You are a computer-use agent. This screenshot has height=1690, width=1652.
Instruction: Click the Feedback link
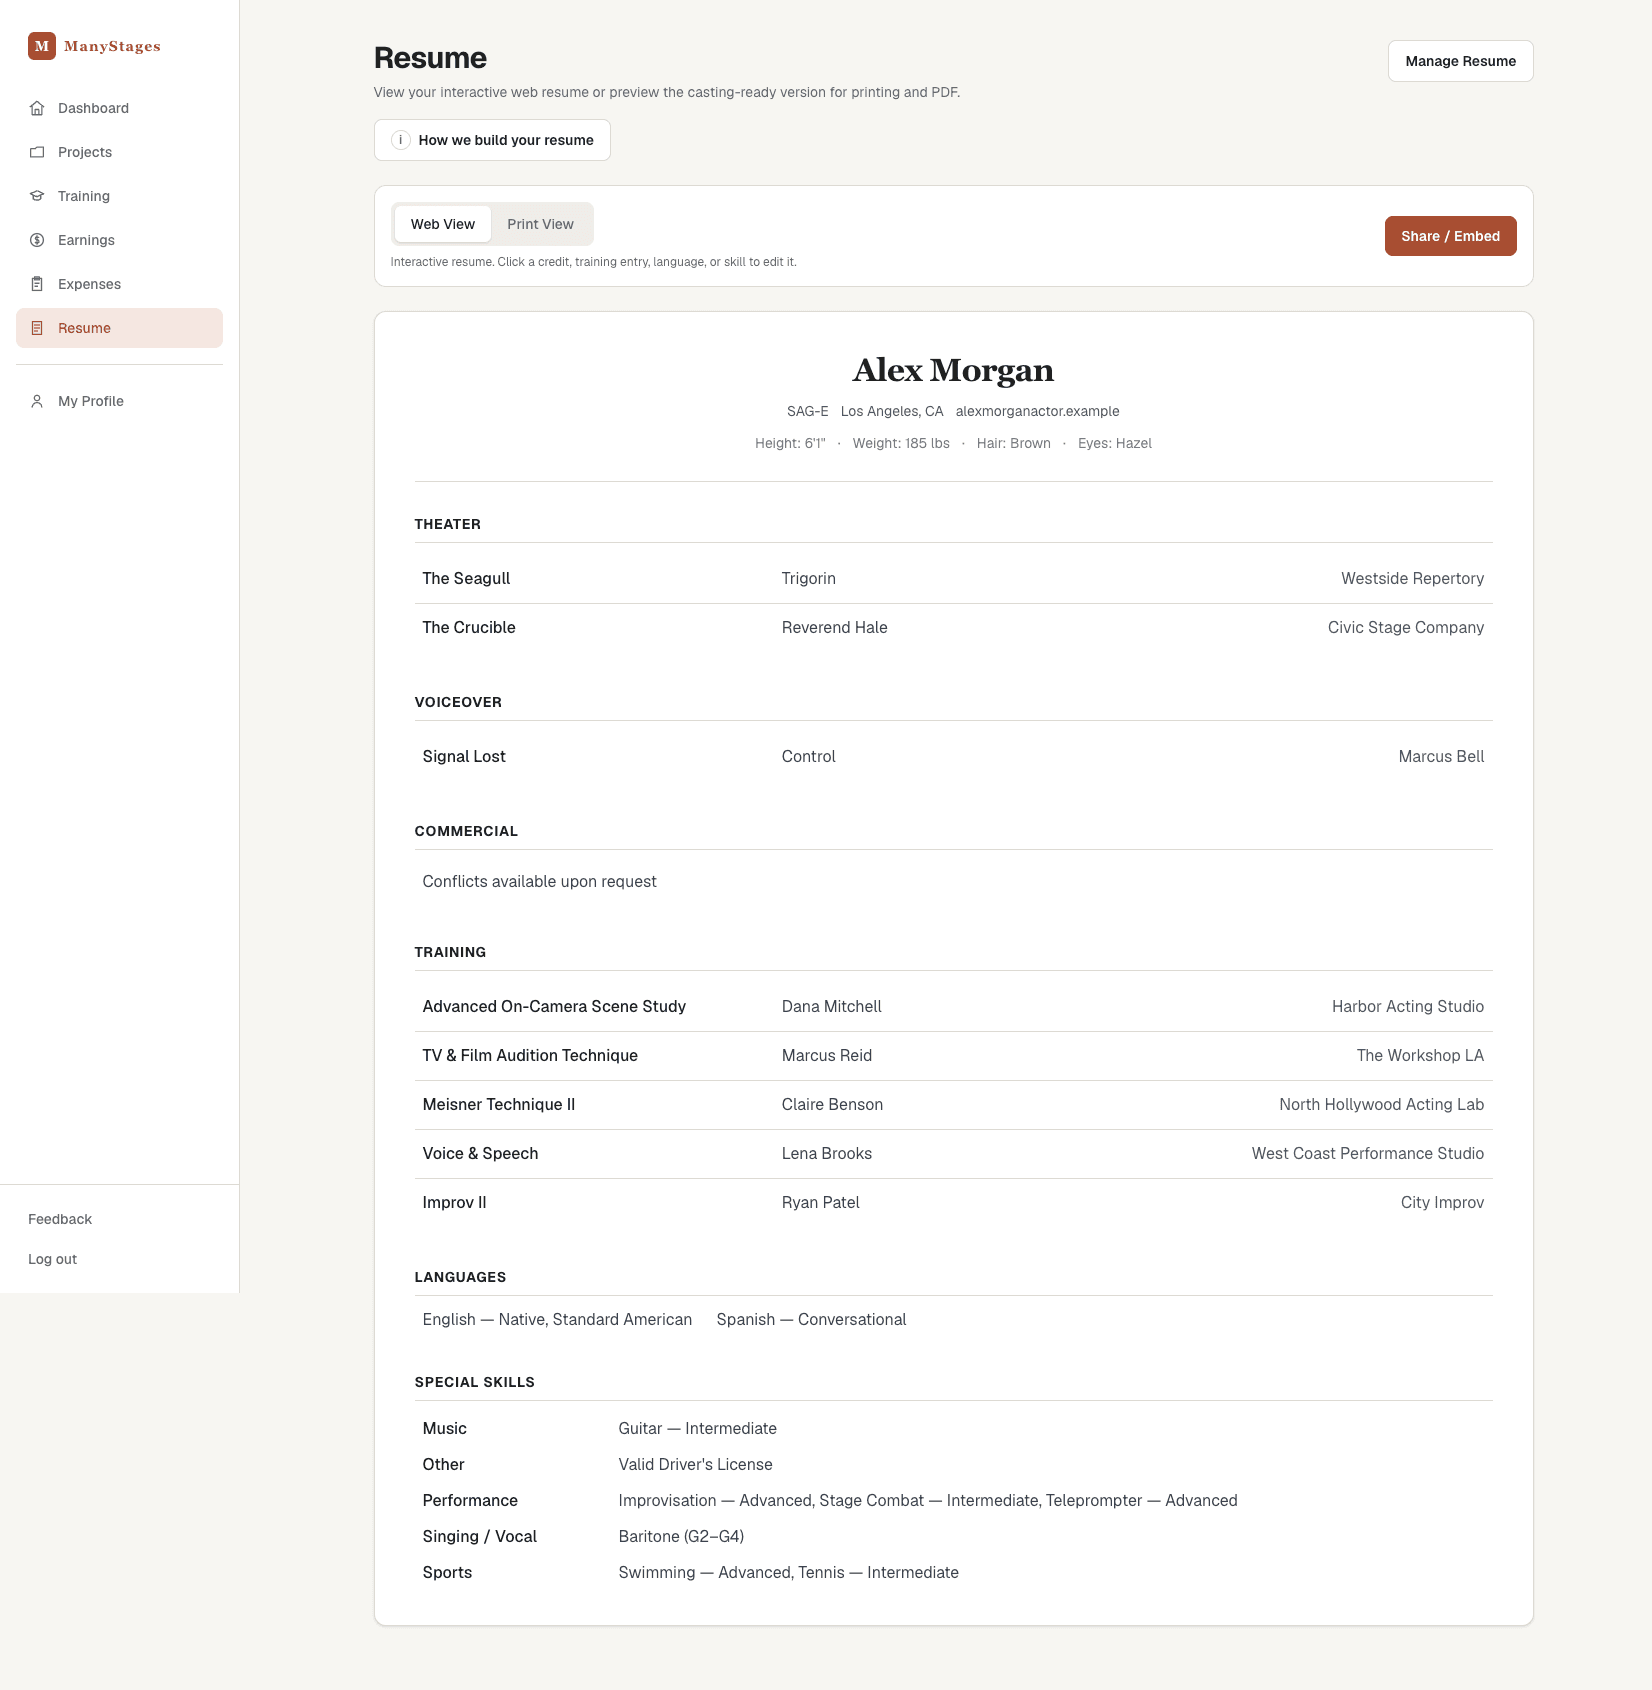click(60, 1219)
